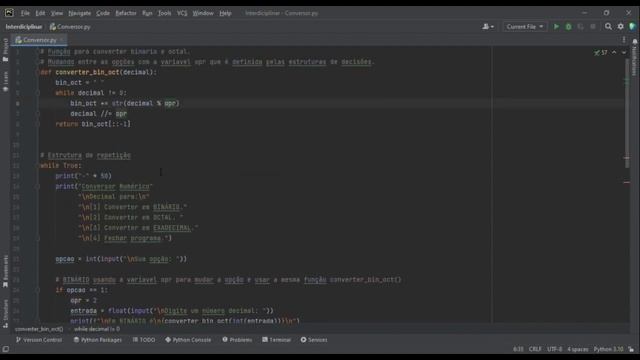Go to next highlighted problem arrow
This screenshot has width=640, height=360.
(623, 52)
